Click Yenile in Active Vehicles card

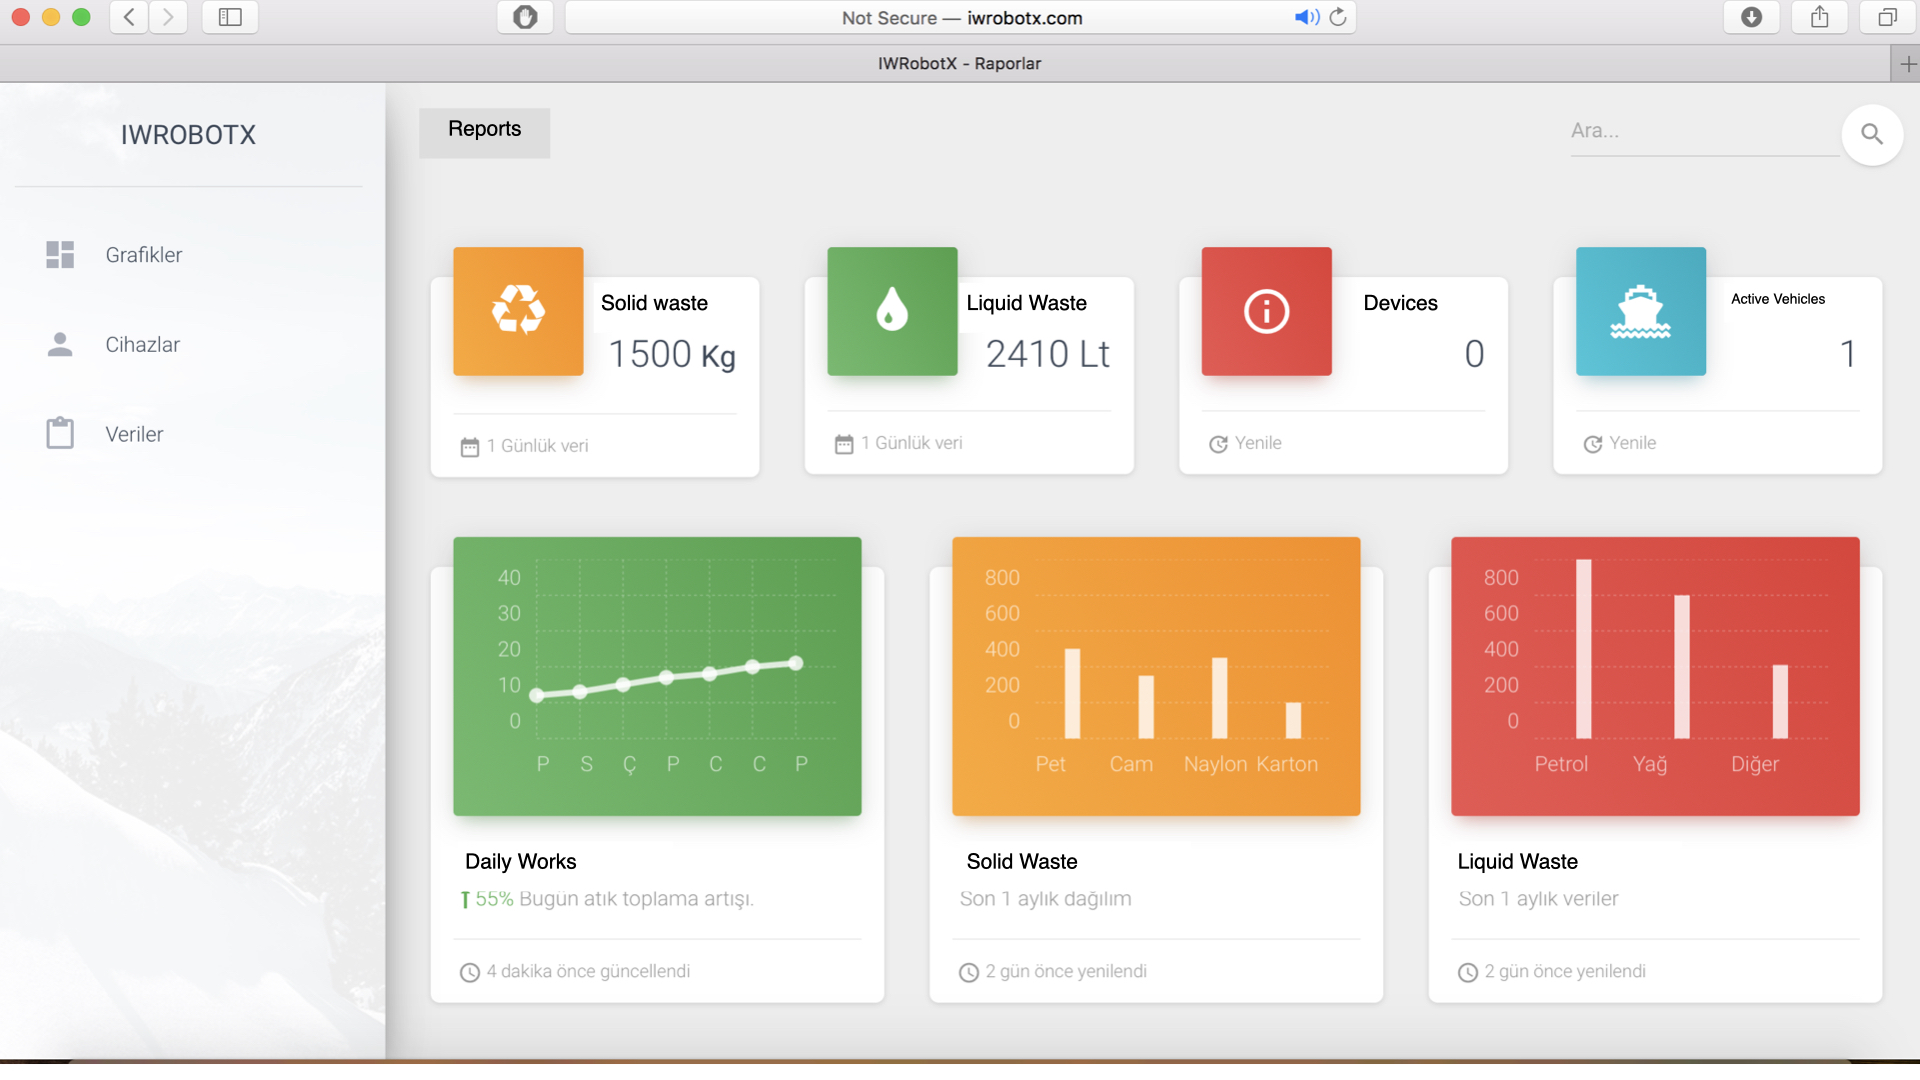pos(1633,443)
